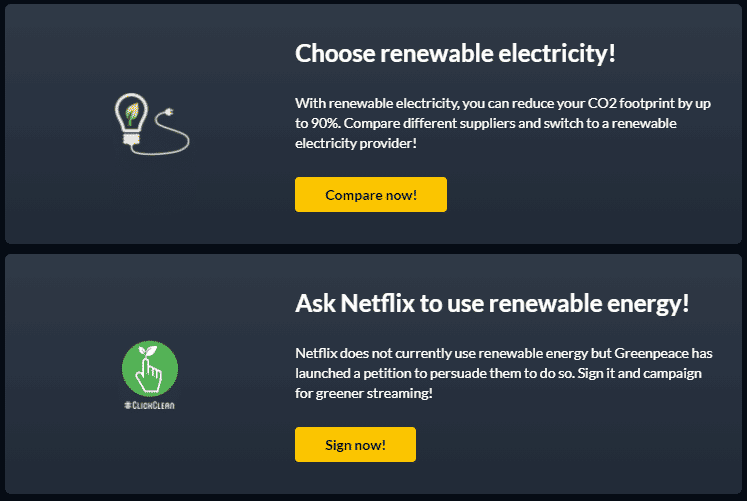This screenshot has width=747, height=501.
Task: Click the screw base of the light bulb
Action: click(x=131, y=140)
